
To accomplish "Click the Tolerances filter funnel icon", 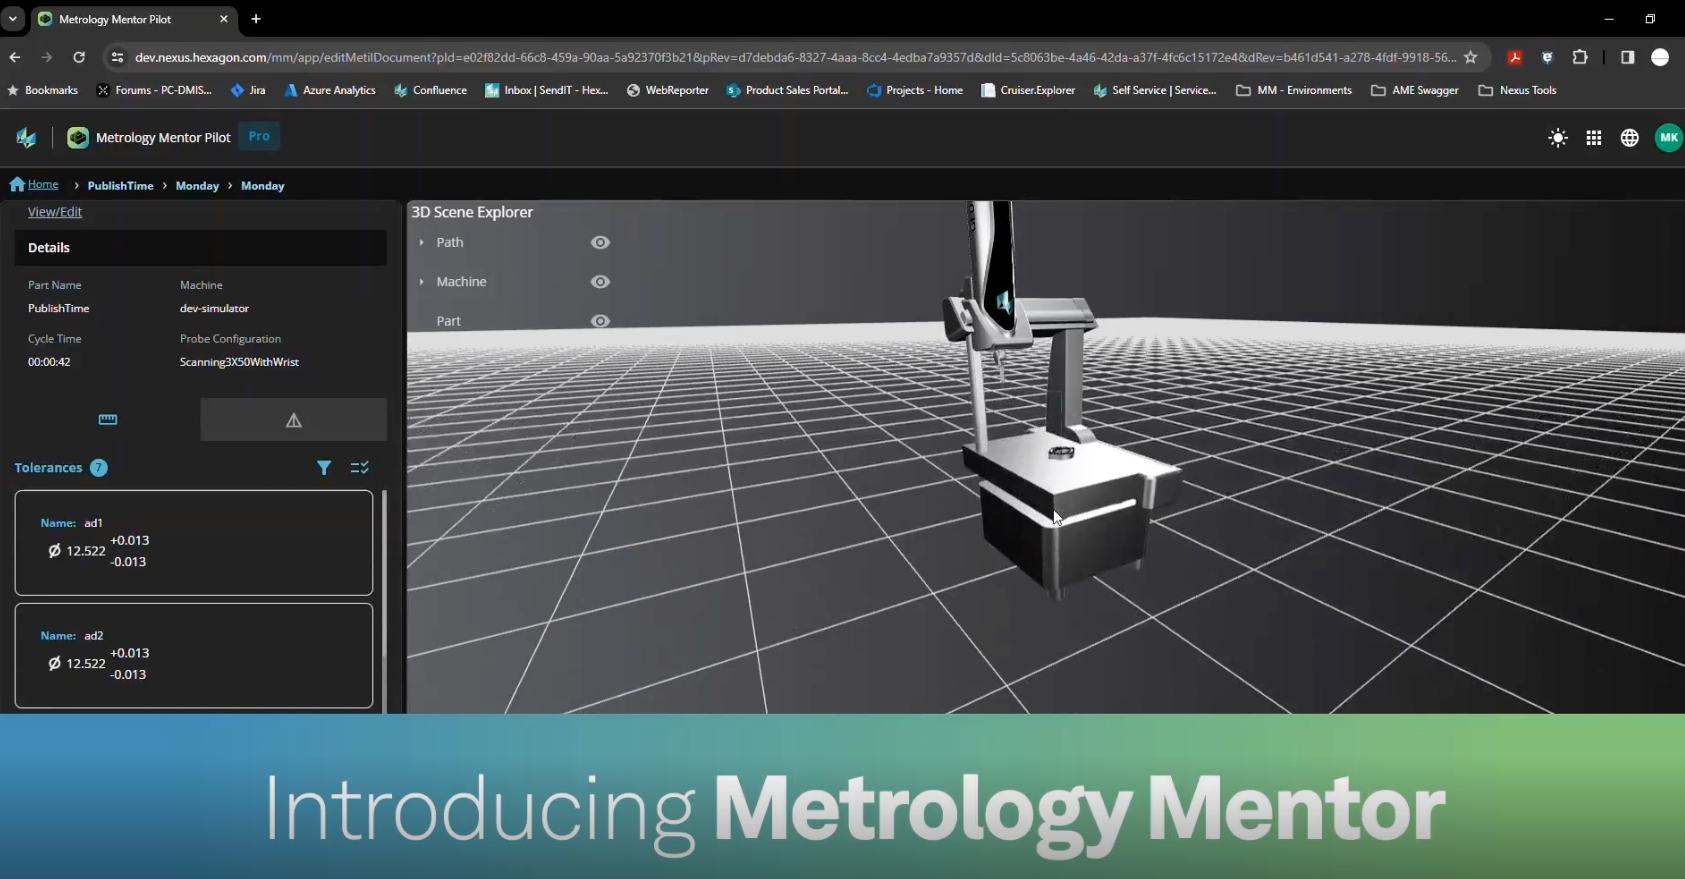I will pyautogui.click(x=324, y=468).
